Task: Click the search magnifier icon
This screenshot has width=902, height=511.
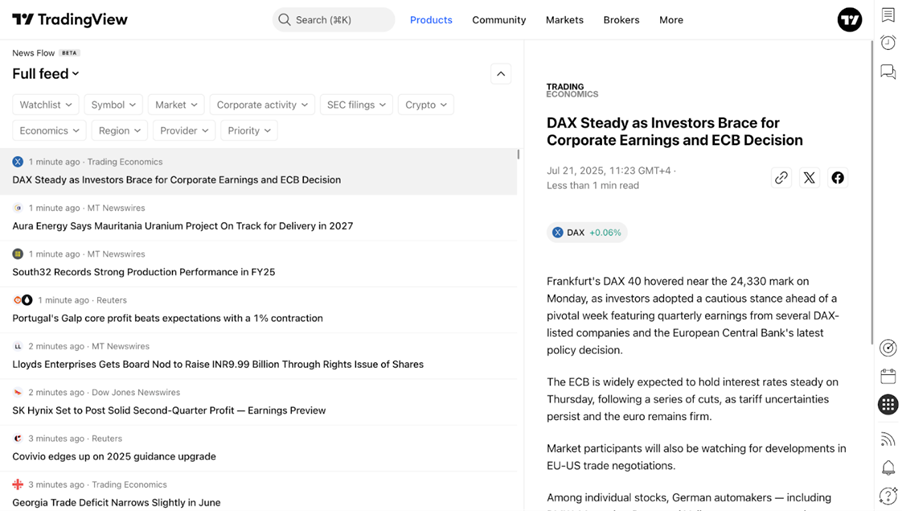Action: point(284,20)
